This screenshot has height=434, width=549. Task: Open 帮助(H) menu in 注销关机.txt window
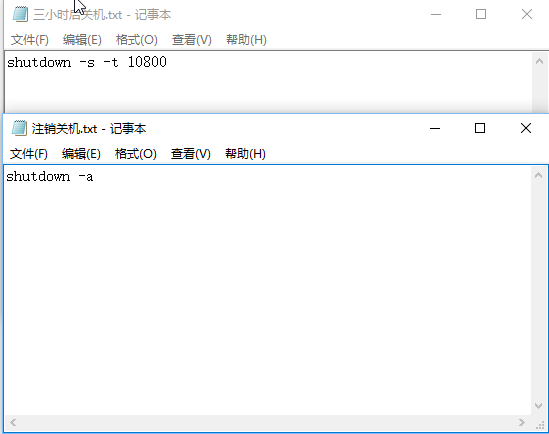coord(245,154)
